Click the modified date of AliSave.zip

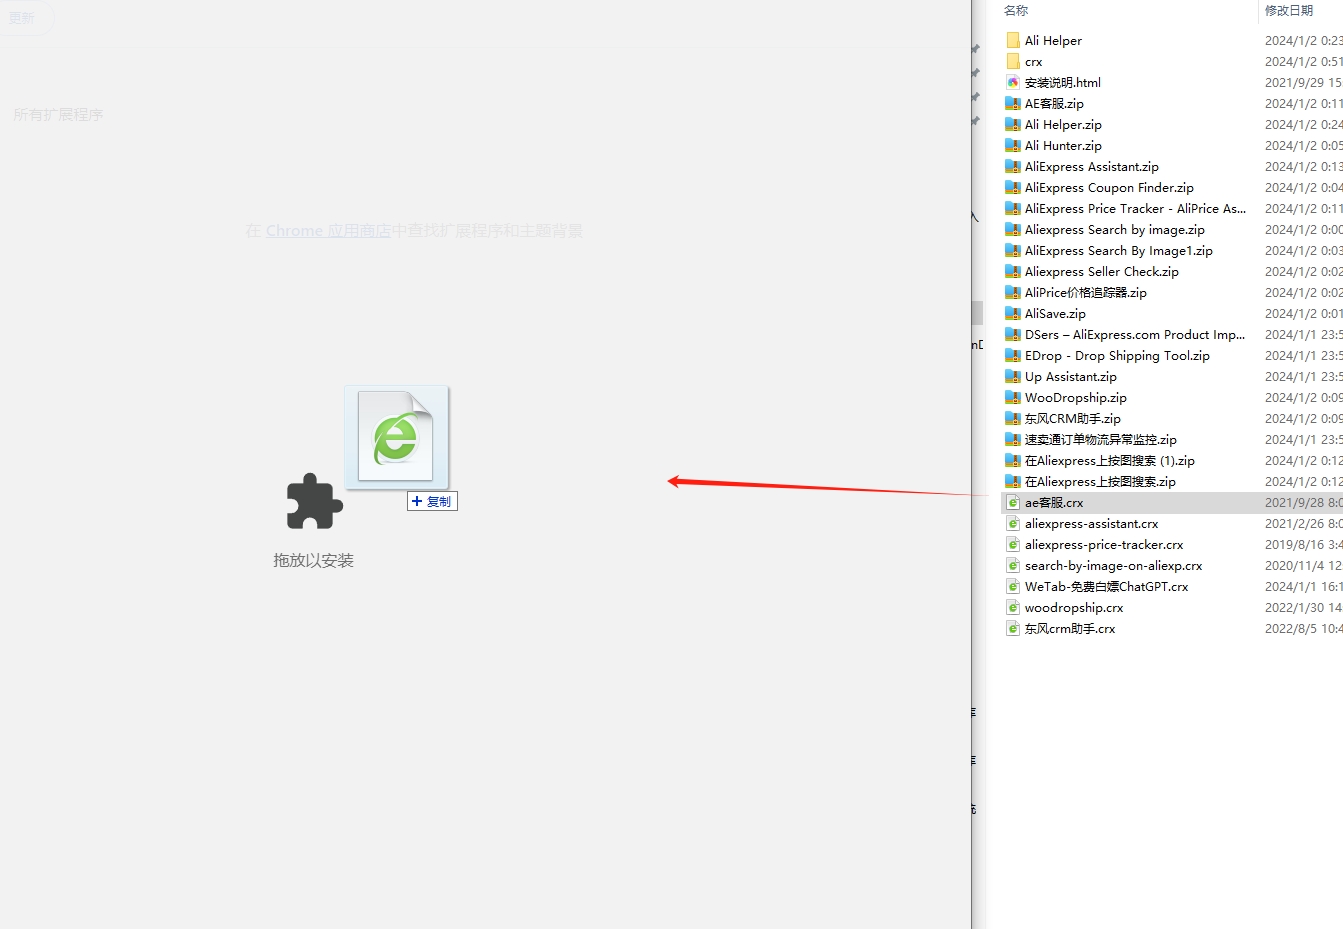[1303, 313]
